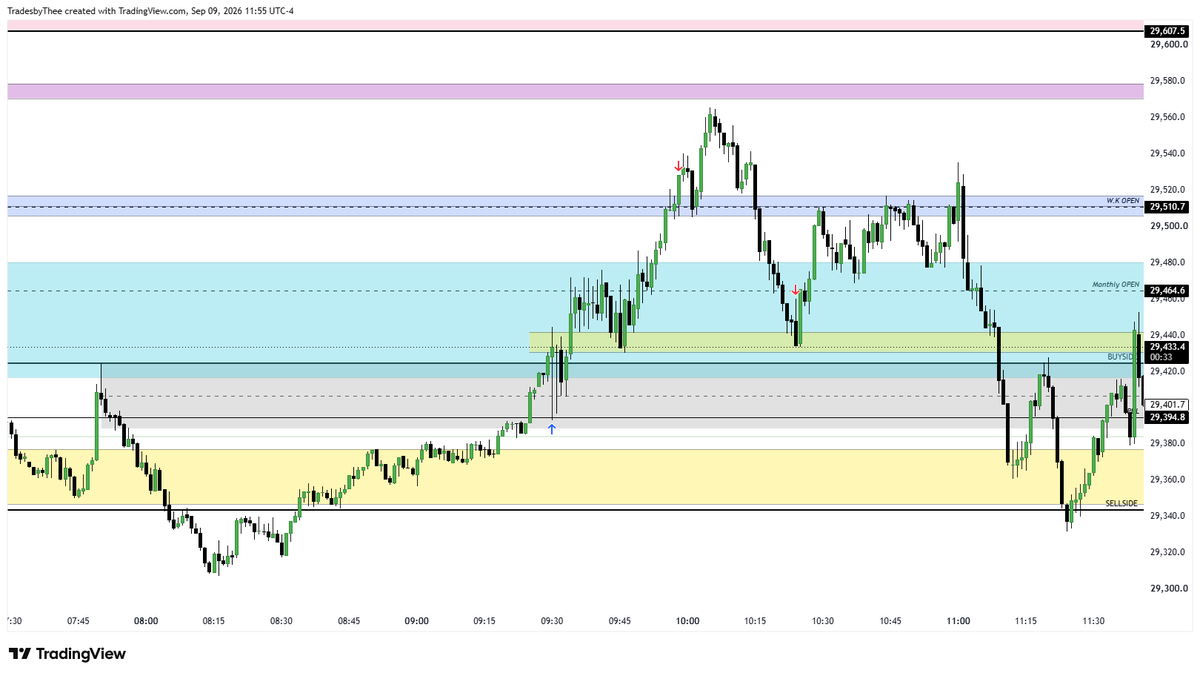Click 29,540.0 on the price axis
Image resolution: width=1200 pixels, height=676 pixels.
tap(1168, 153)
